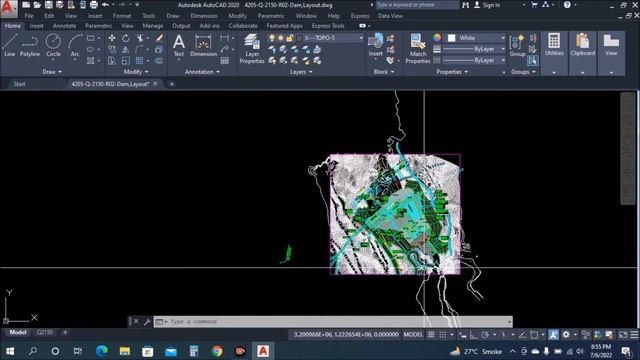The height and width of the screenshot is (360, 640).
Task: Expand the Properties panel
Action: pos(452,72)
